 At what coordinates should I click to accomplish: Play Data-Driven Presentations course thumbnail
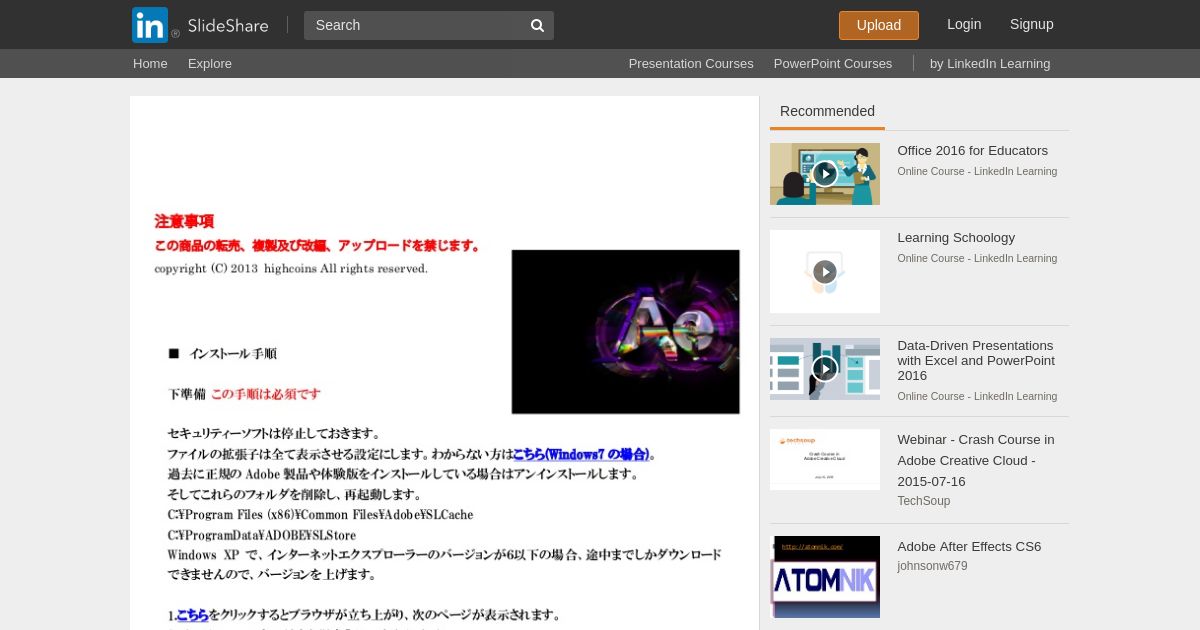click(x=825, y=369)
